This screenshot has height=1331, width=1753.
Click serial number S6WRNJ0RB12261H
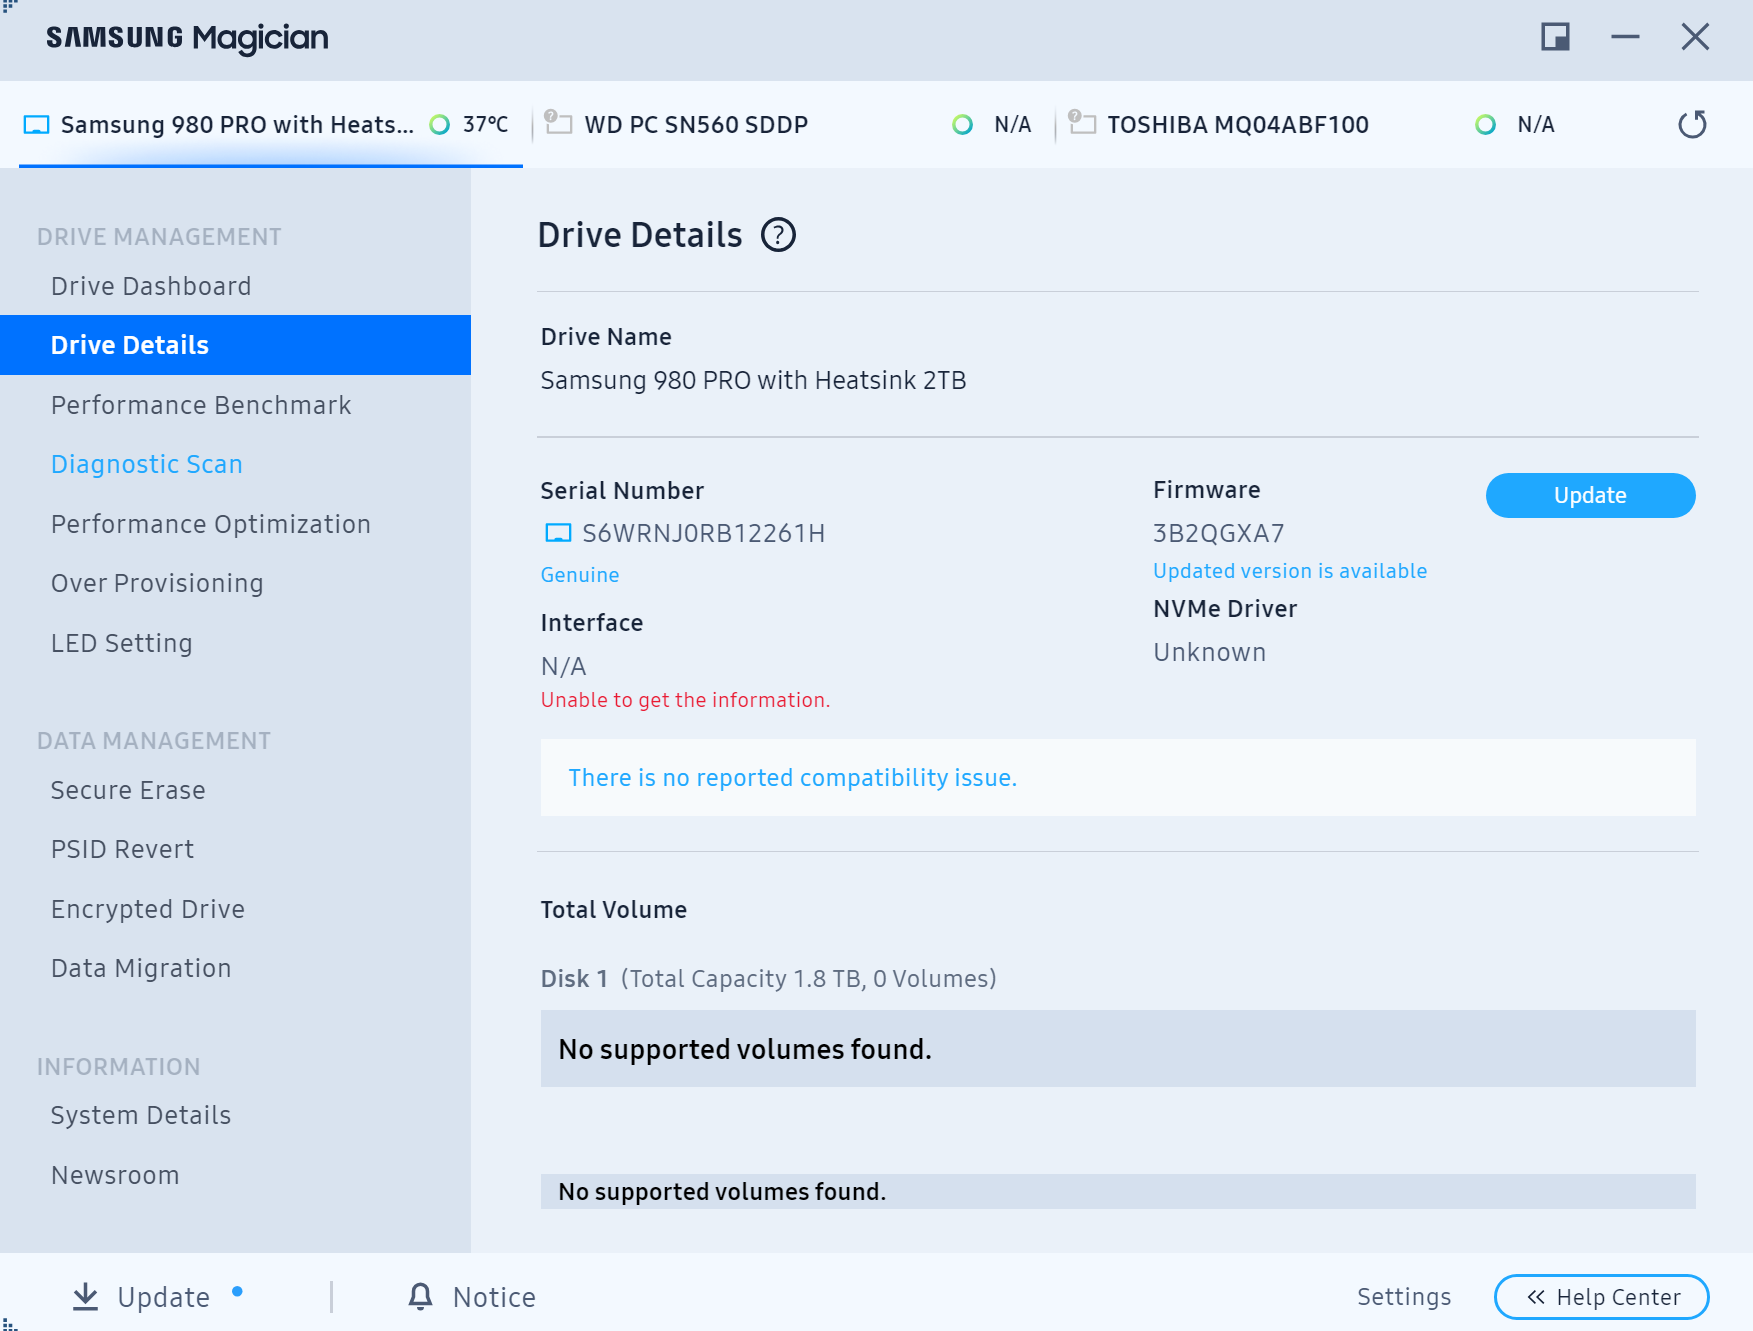704,533
